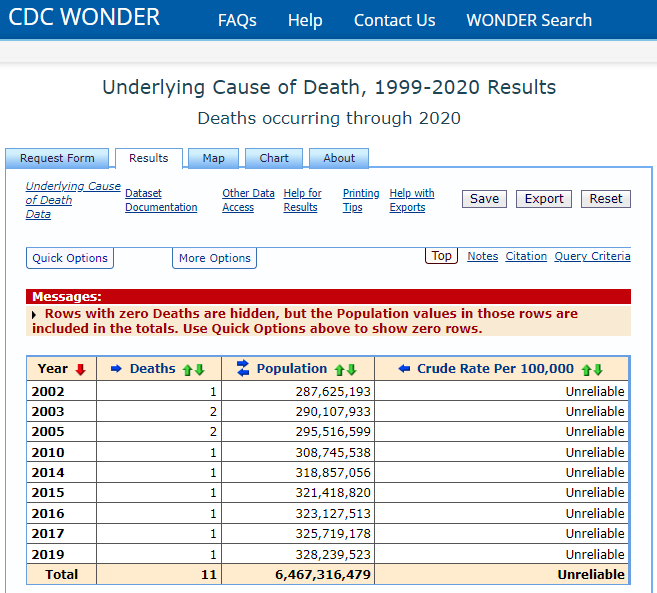Viewport: 657px width, 593px height.
Task: Click population value 295,516,599
Action: tap(333, 432)
